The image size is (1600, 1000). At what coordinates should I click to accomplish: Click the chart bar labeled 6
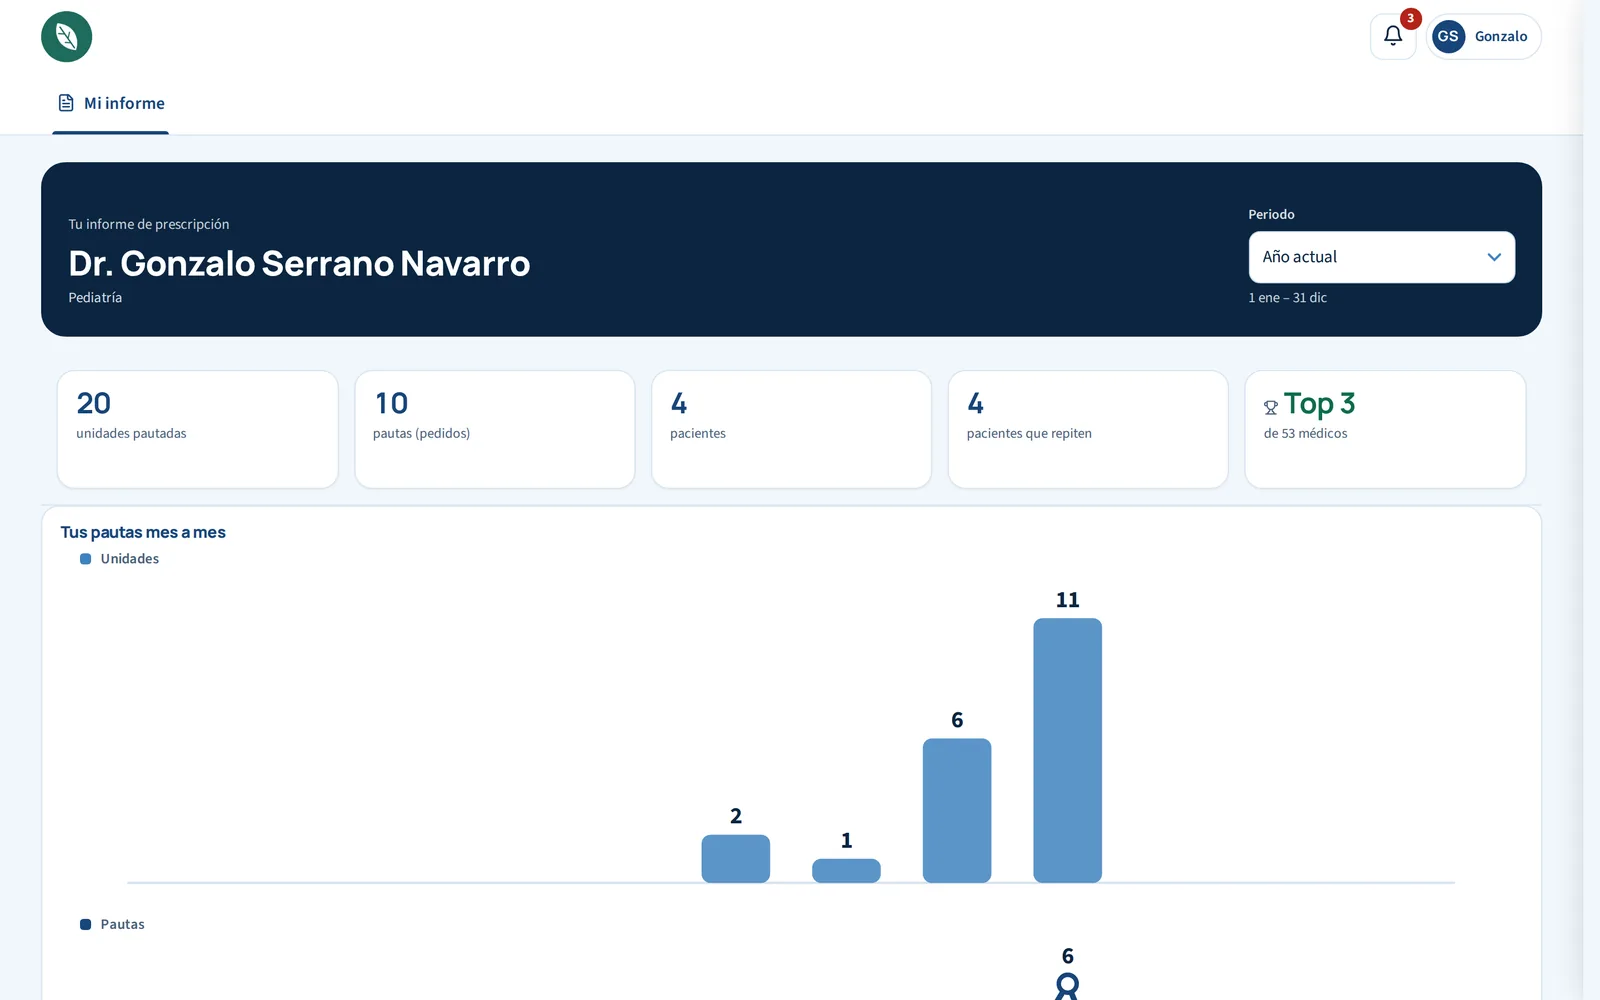pos(957,811)
